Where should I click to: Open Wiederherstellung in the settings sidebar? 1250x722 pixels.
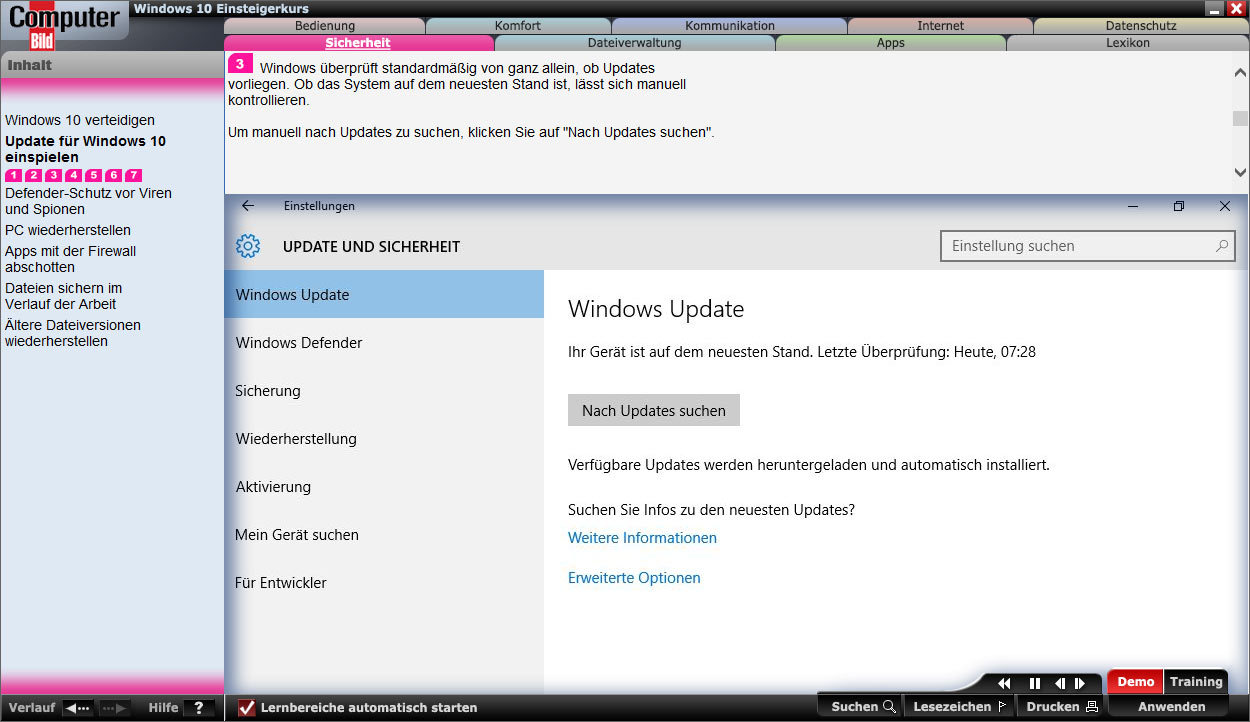click(x=384, y=439)
